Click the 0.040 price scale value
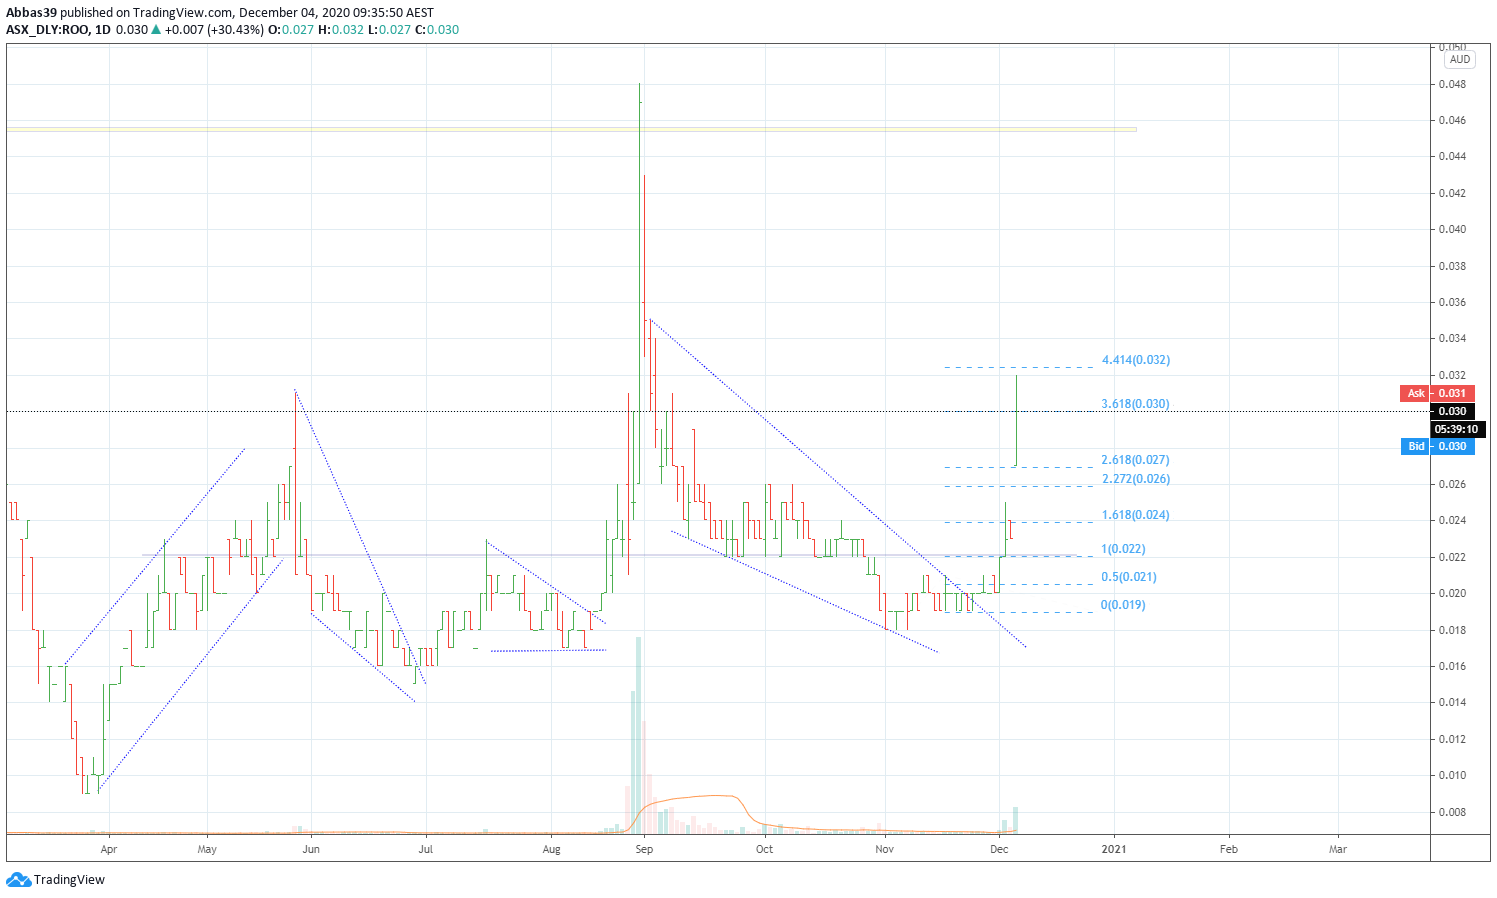Screen dimensions: 1497x898 [x=1452, y=229]
